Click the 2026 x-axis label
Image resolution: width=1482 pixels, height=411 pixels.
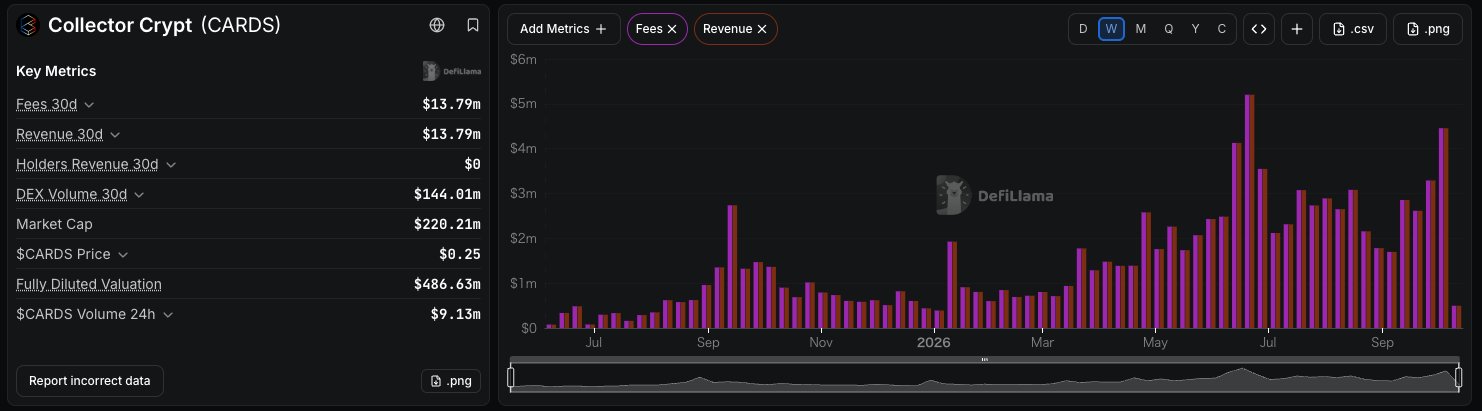coord(933,343)
